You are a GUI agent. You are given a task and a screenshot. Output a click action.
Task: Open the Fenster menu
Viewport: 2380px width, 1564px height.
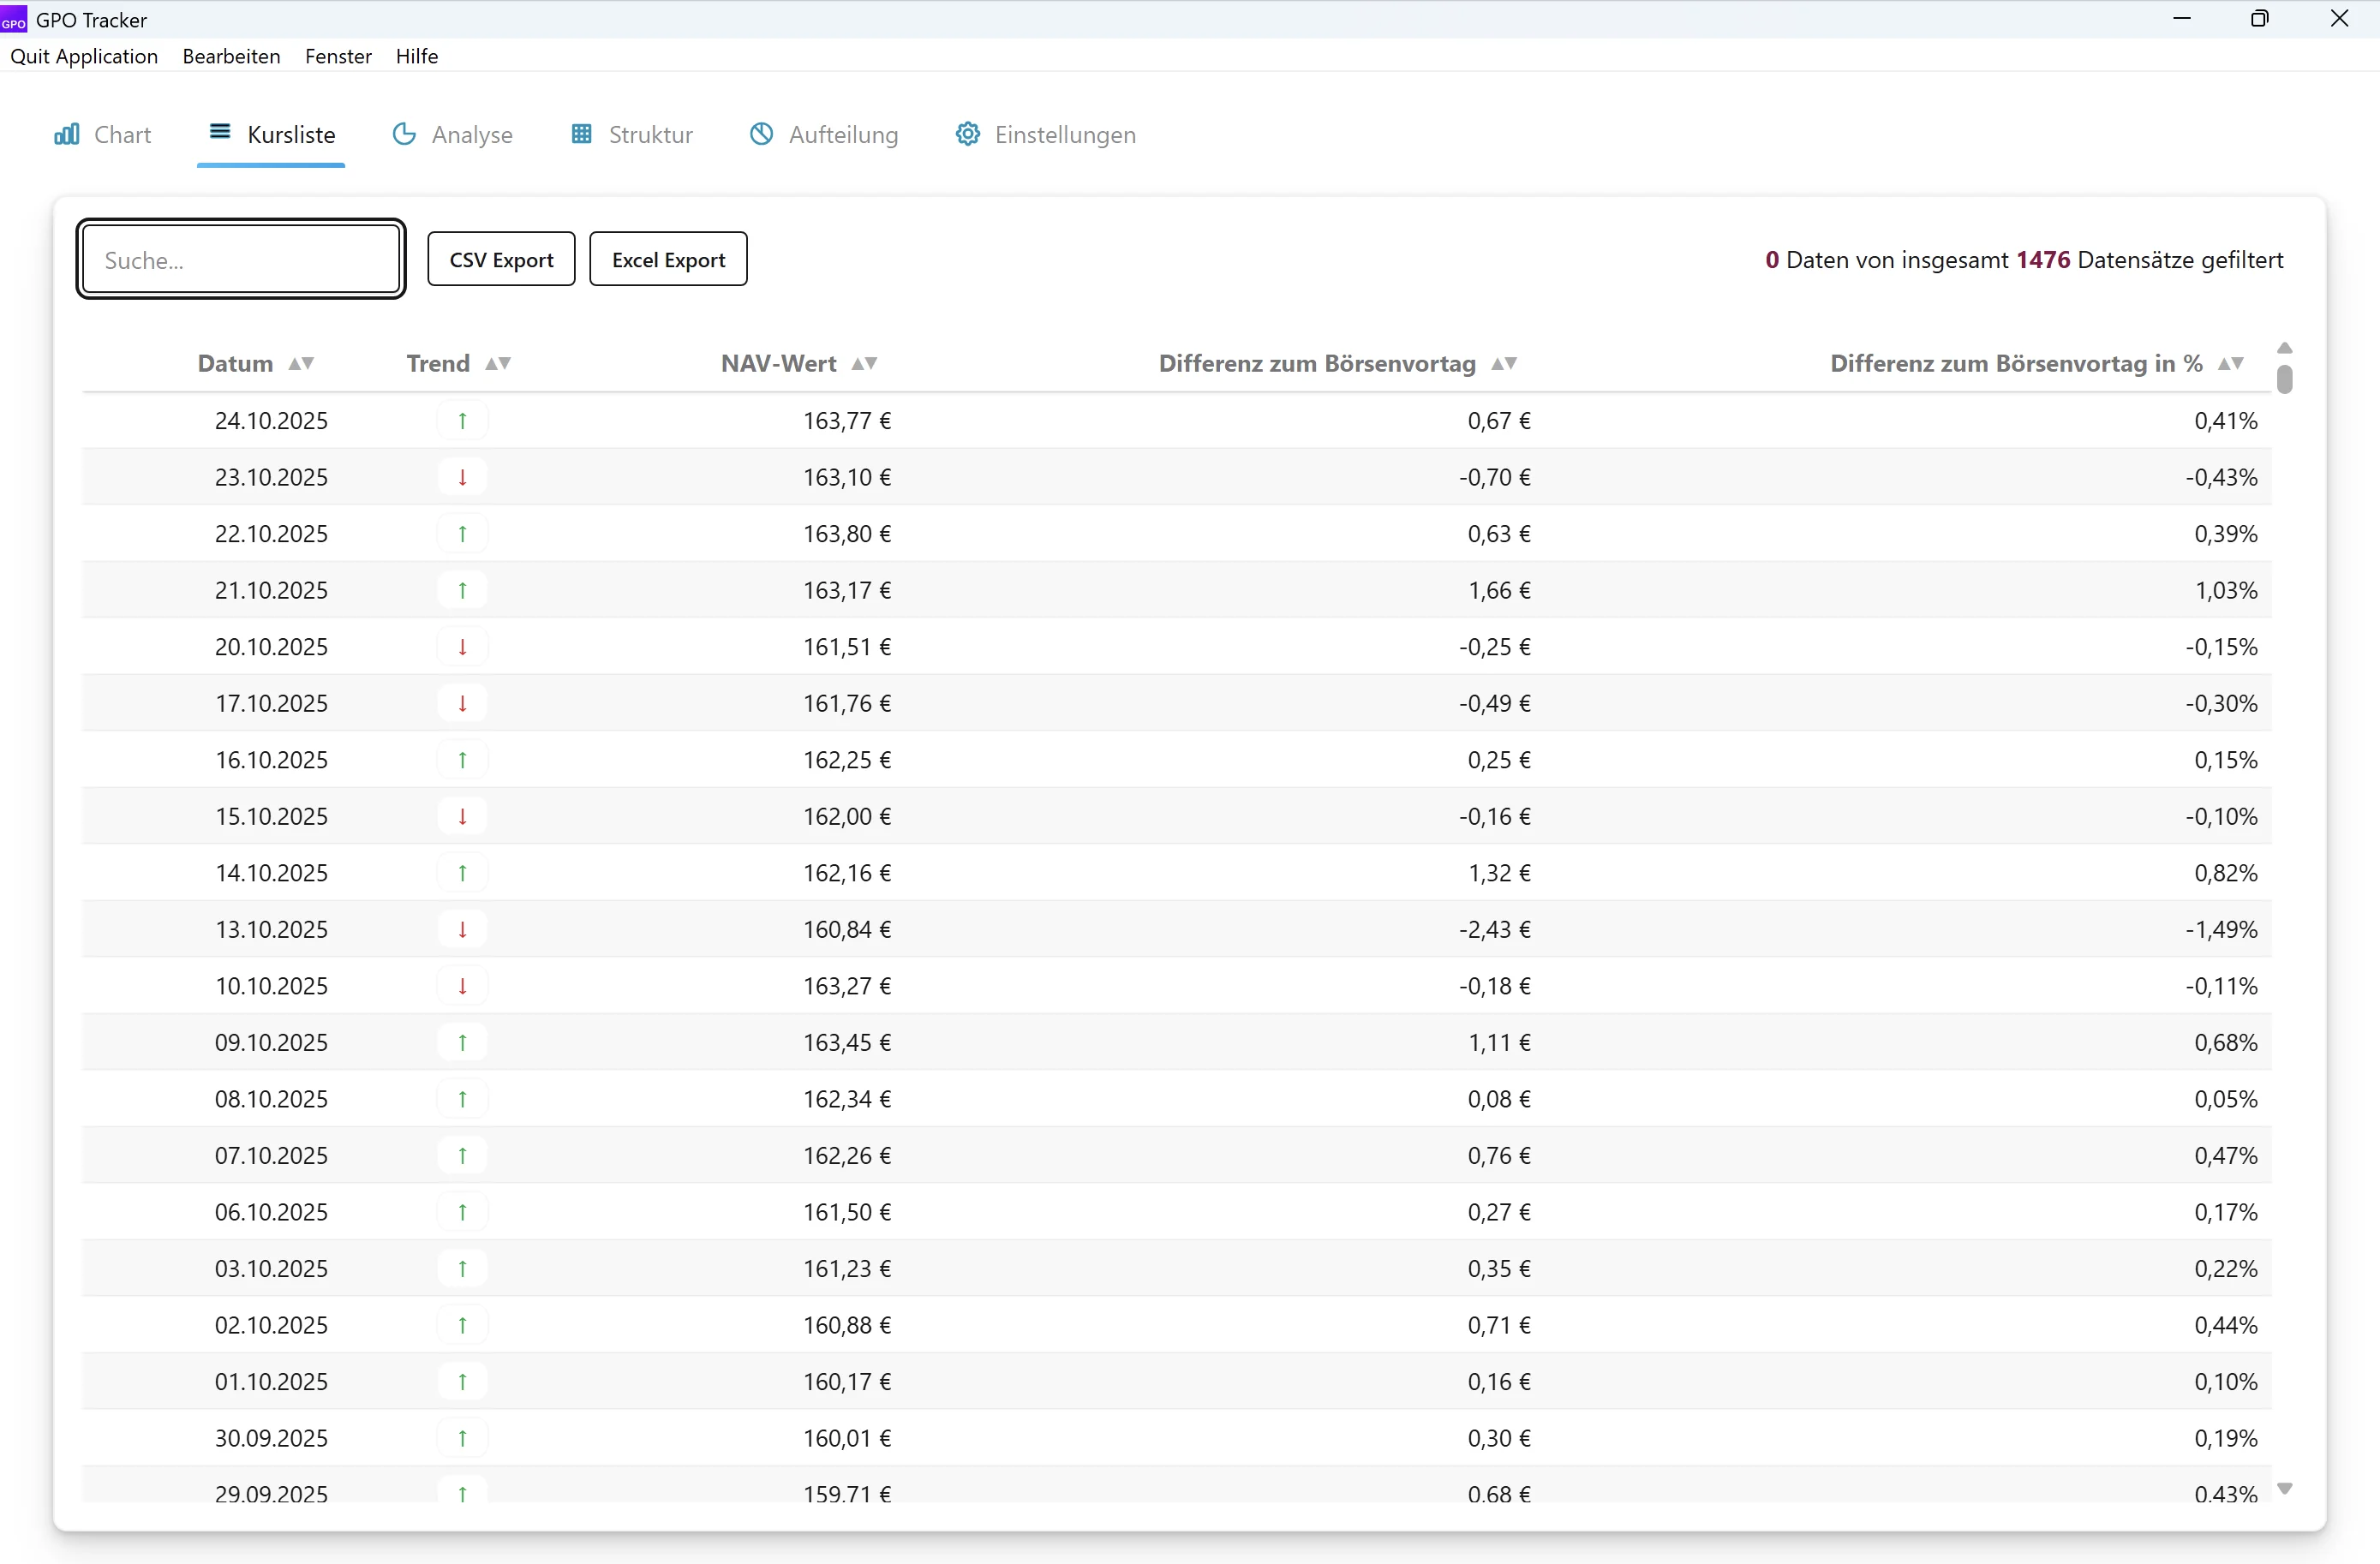(337, 56)
